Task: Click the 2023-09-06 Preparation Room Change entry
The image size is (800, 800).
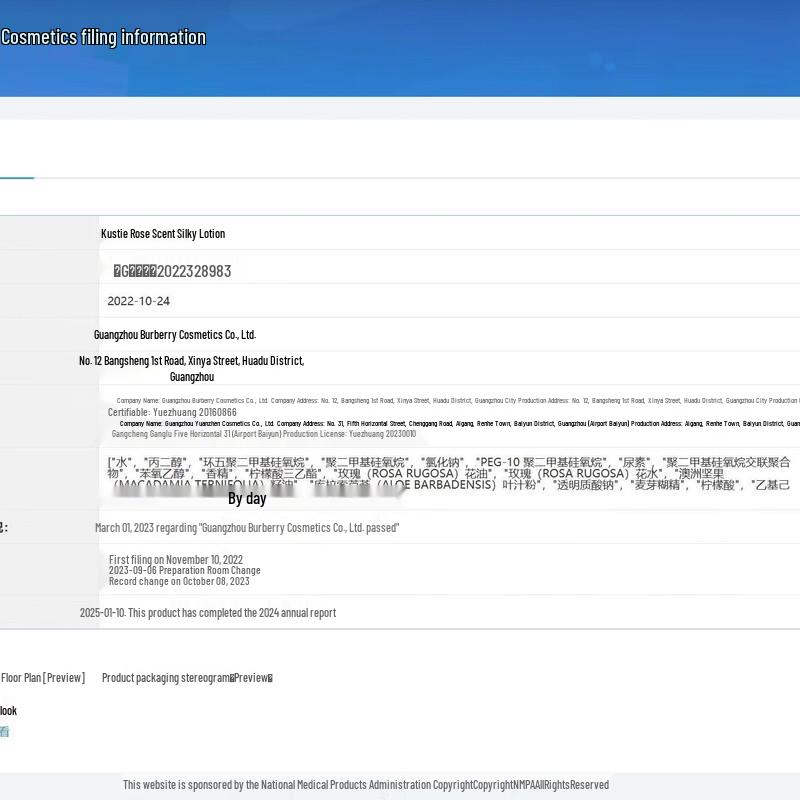Action: click(x=184, y=570)
